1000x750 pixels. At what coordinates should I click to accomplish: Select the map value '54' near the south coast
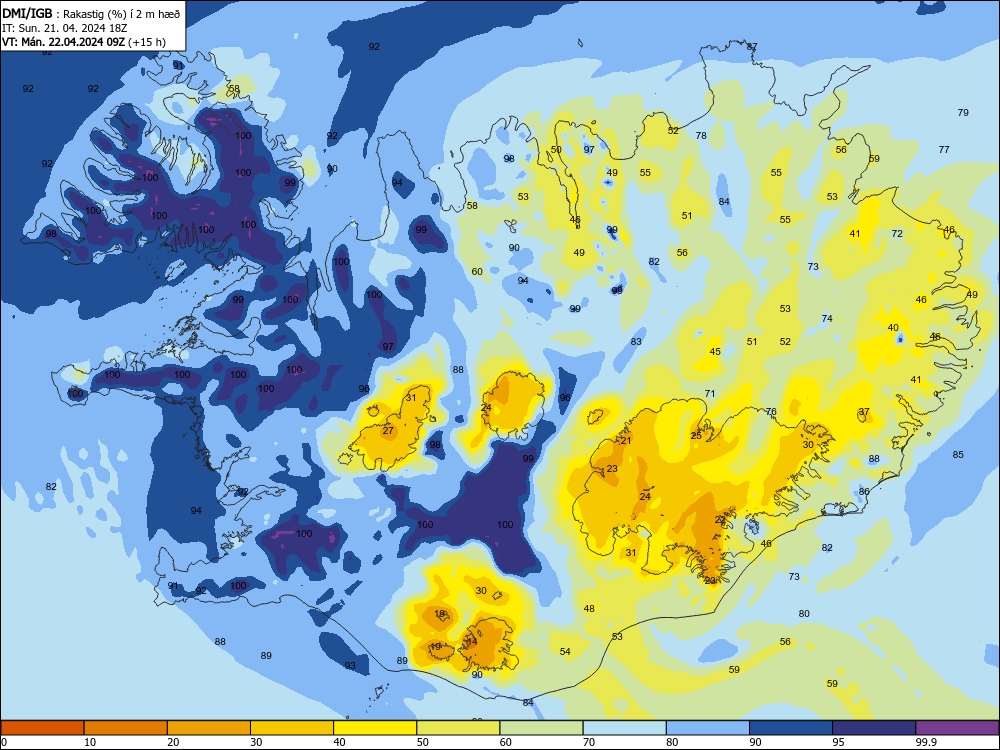[565, 651]
